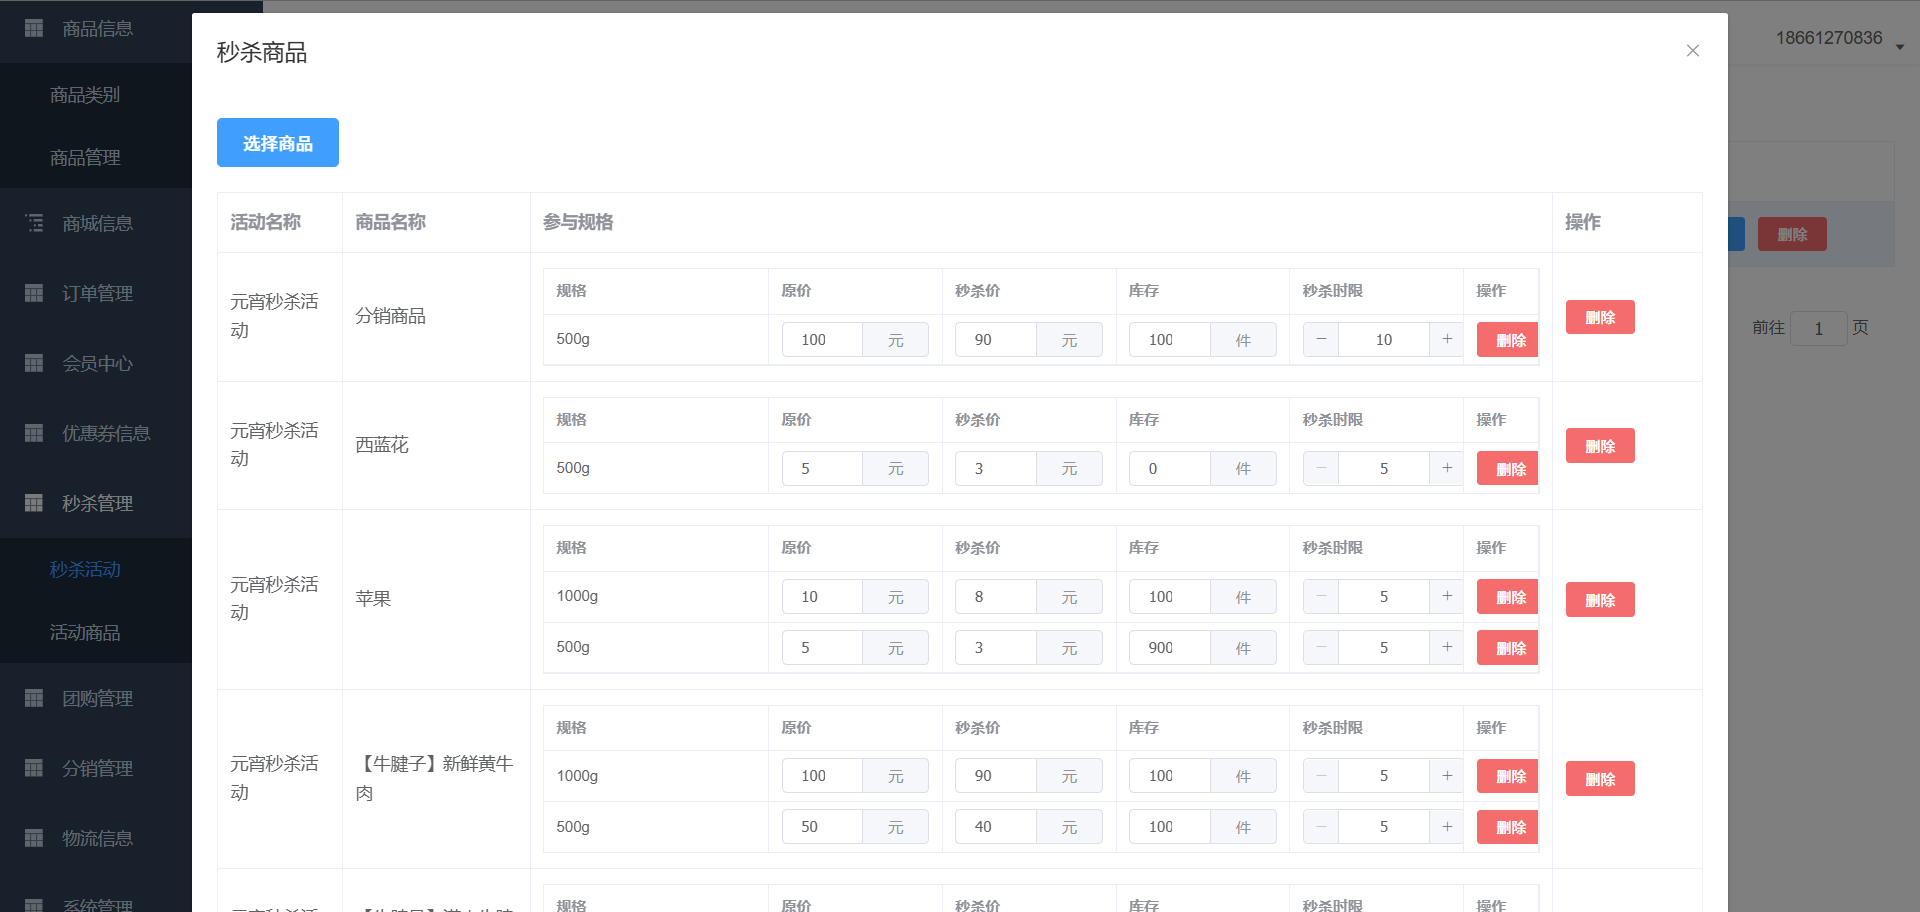Screen dimensions: 1920x912
Task: Click the 会员中心 sidebar icon
Action: click(34, 363)
